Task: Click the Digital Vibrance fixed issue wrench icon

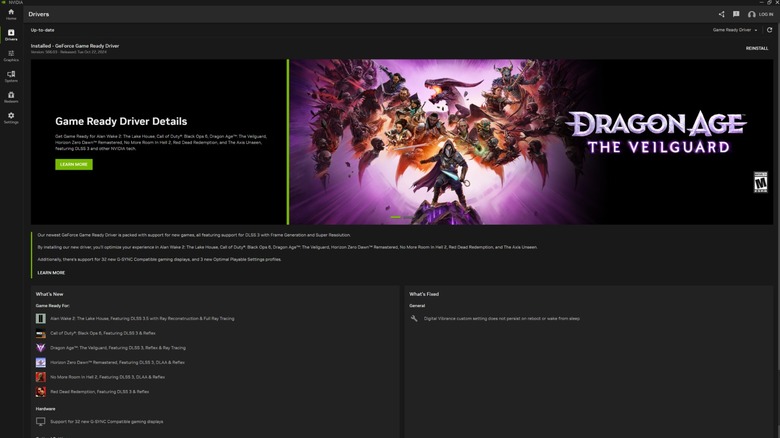Action: pyautogui.click(x=414, y=318)
